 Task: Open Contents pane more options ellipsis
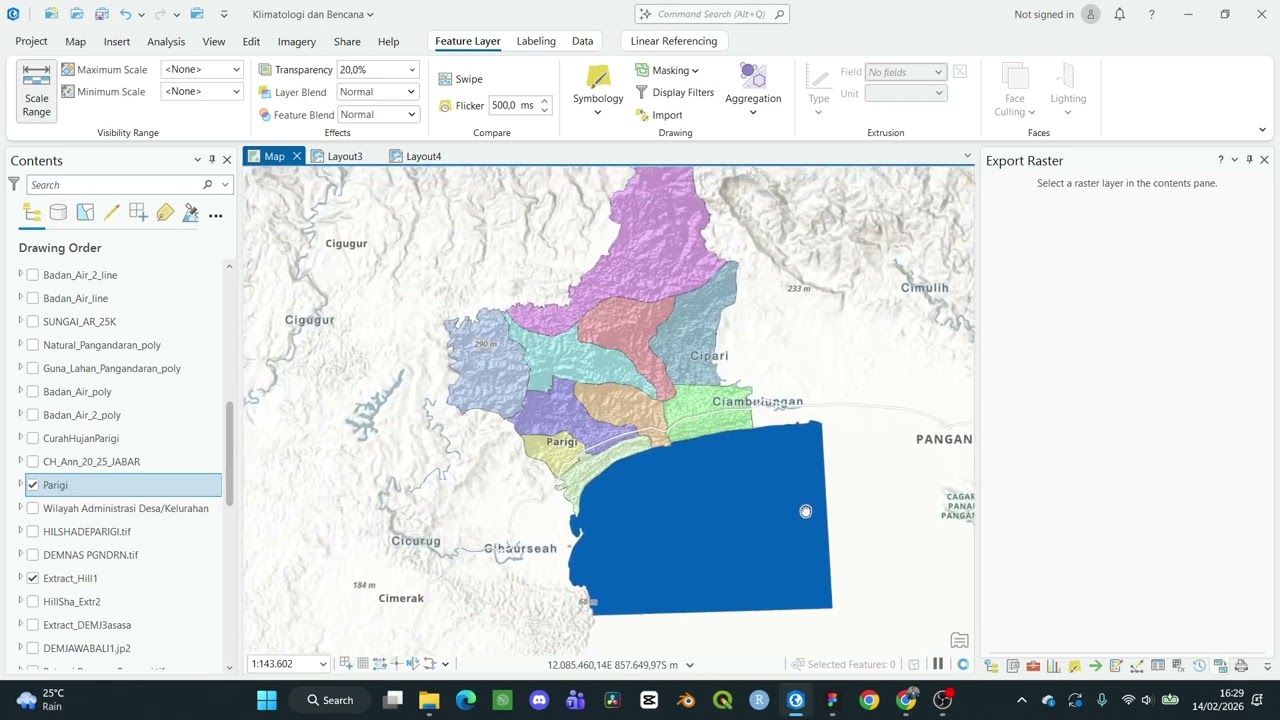tap(215, 214)
